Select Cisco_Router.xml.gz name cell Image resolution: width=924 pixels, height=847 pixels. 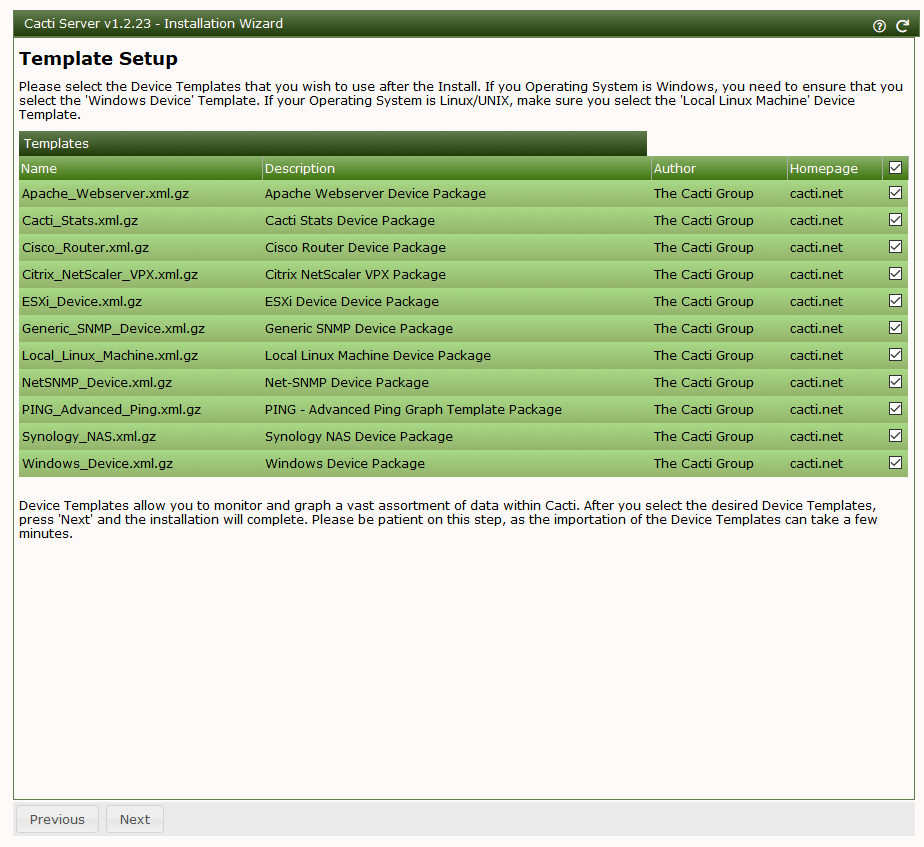pos(85,248)
